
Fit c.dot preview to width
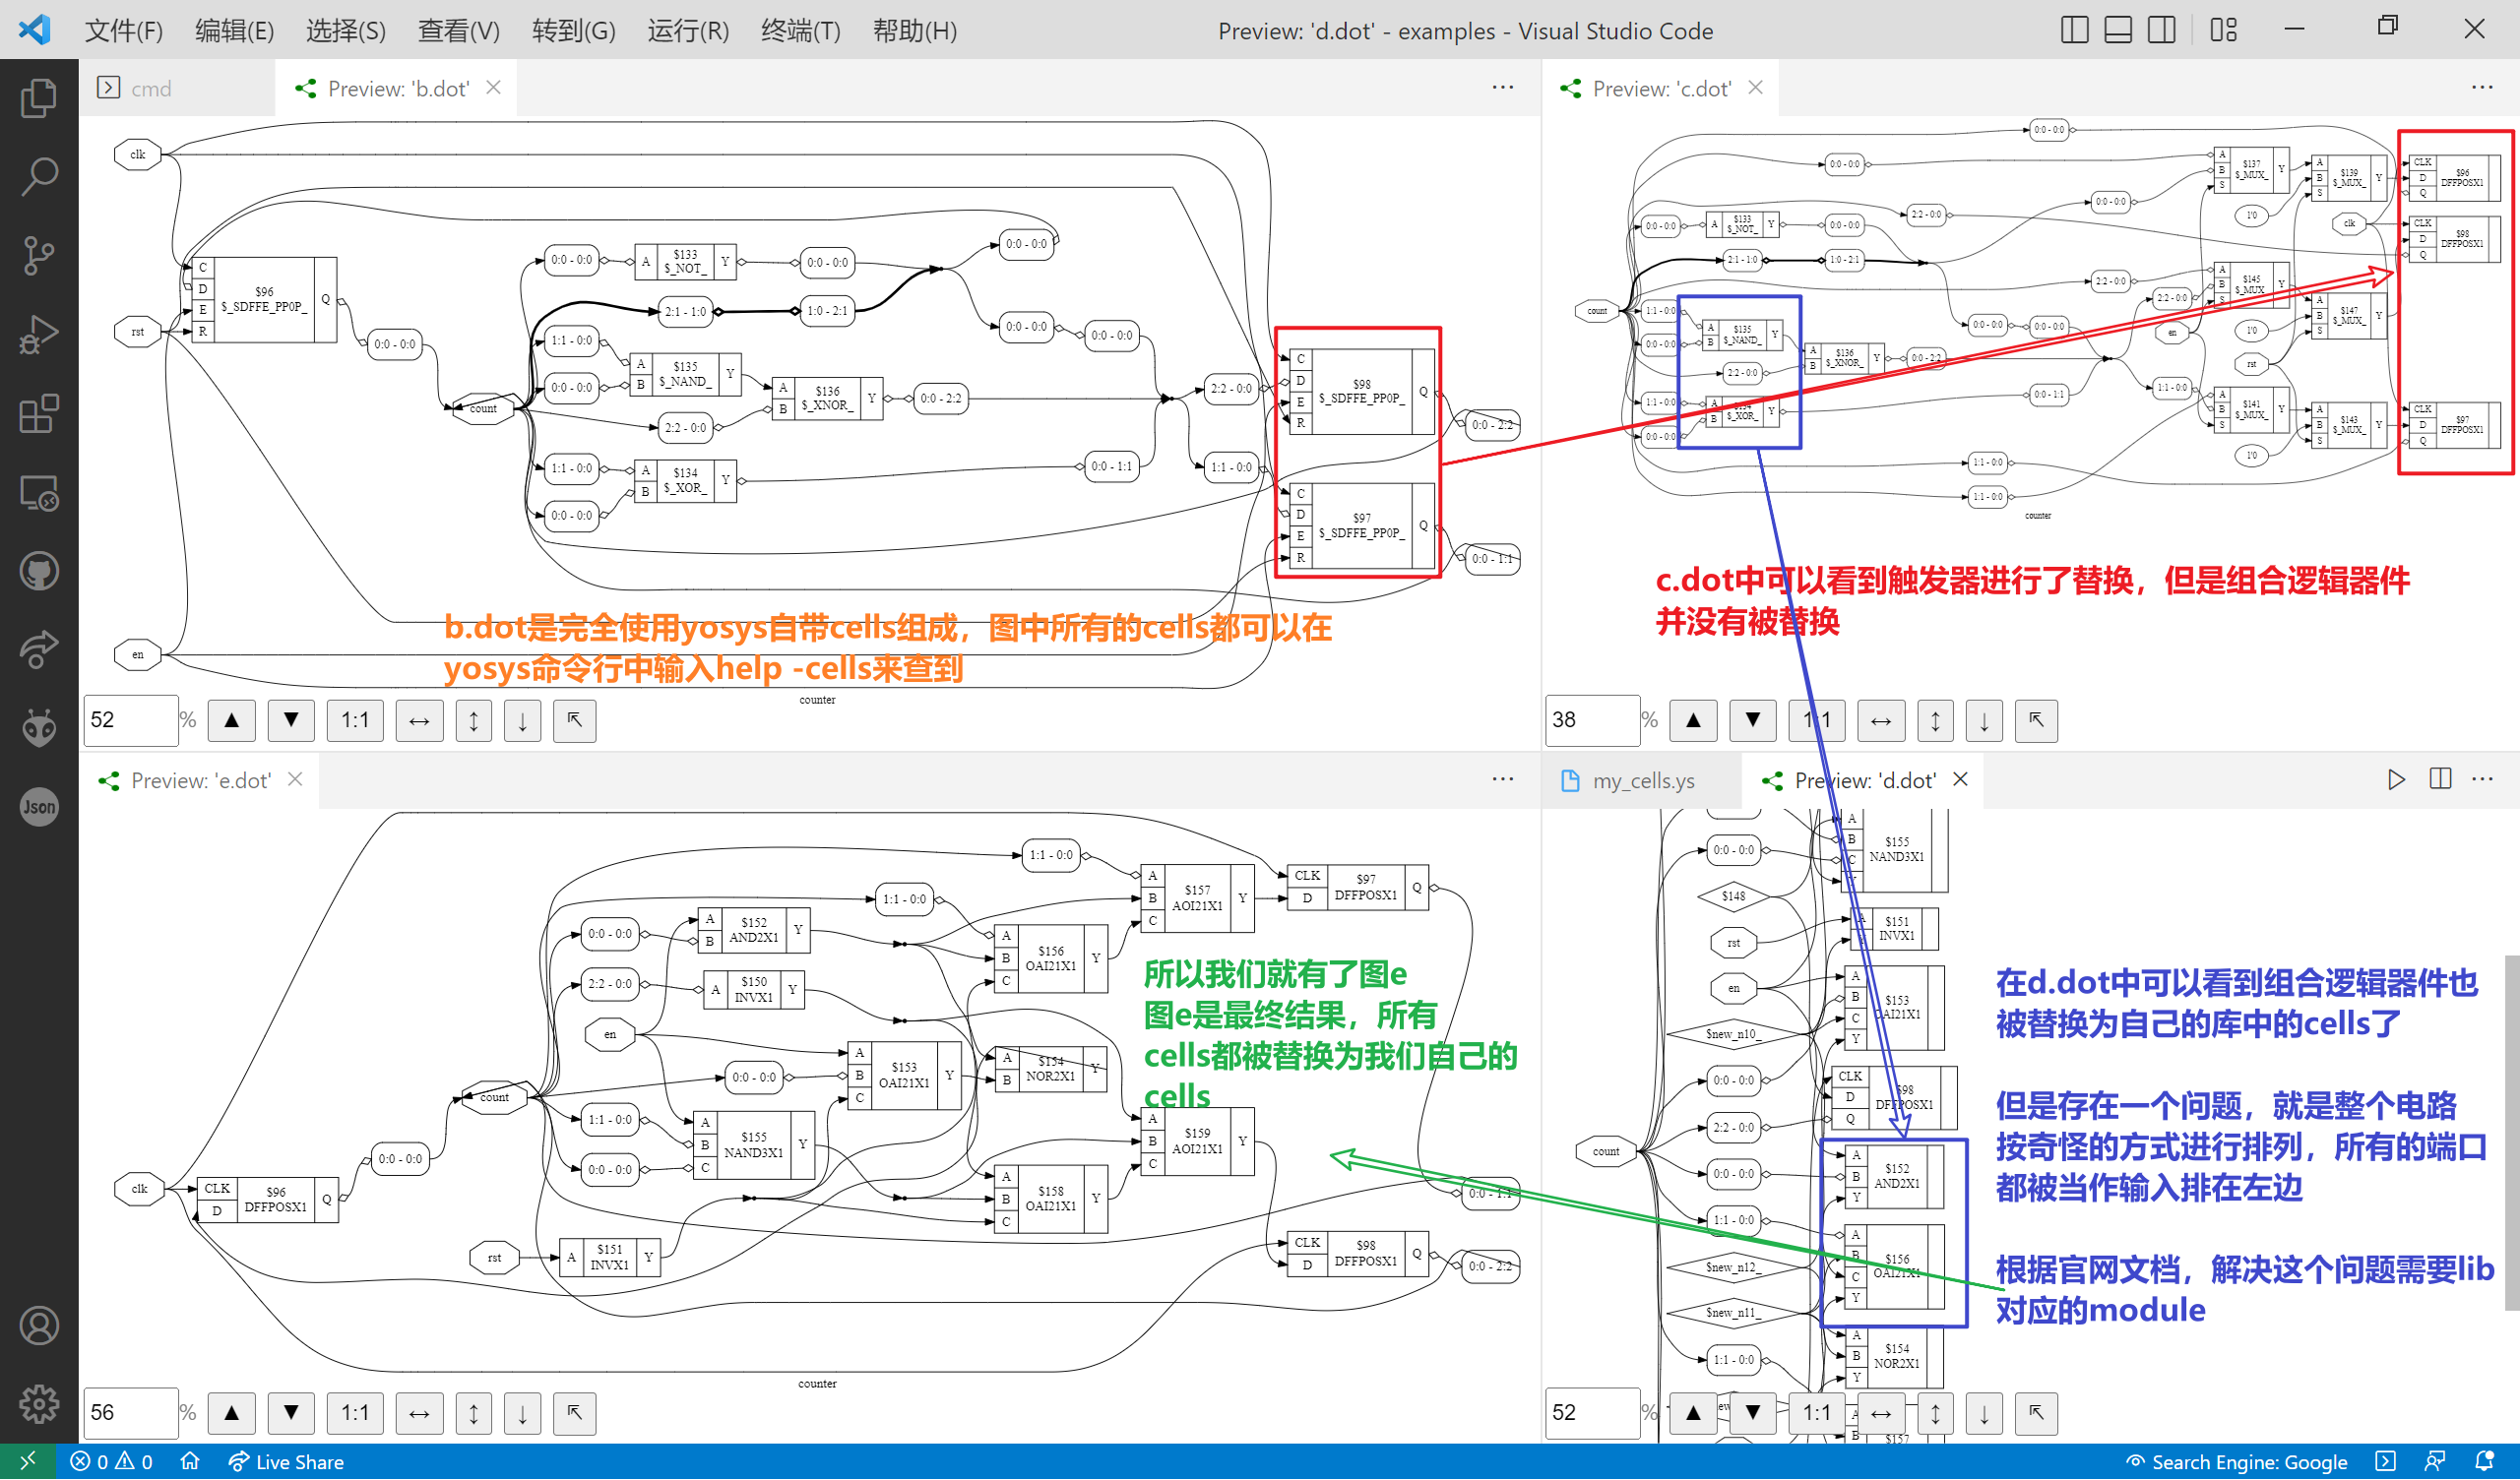1881,720
